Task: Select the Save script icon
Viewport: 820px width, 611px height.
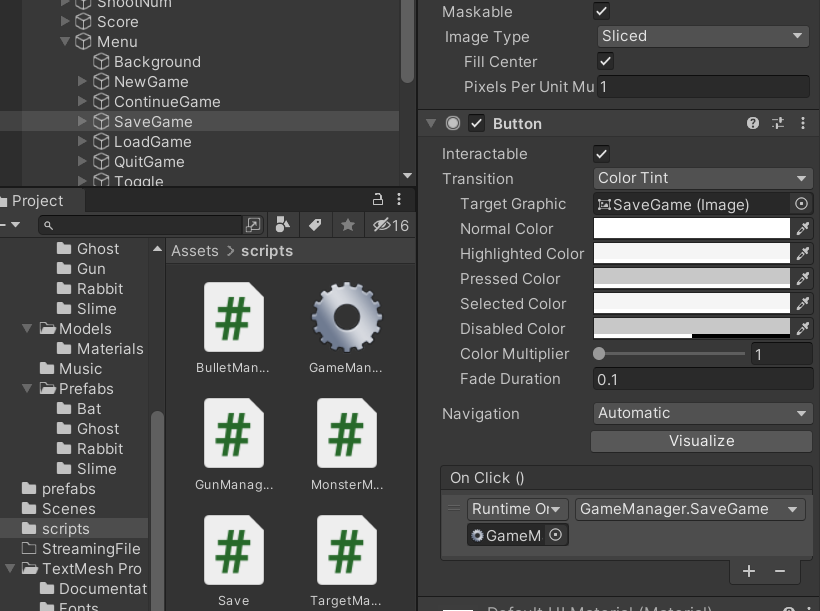Action: click(234, 550)
